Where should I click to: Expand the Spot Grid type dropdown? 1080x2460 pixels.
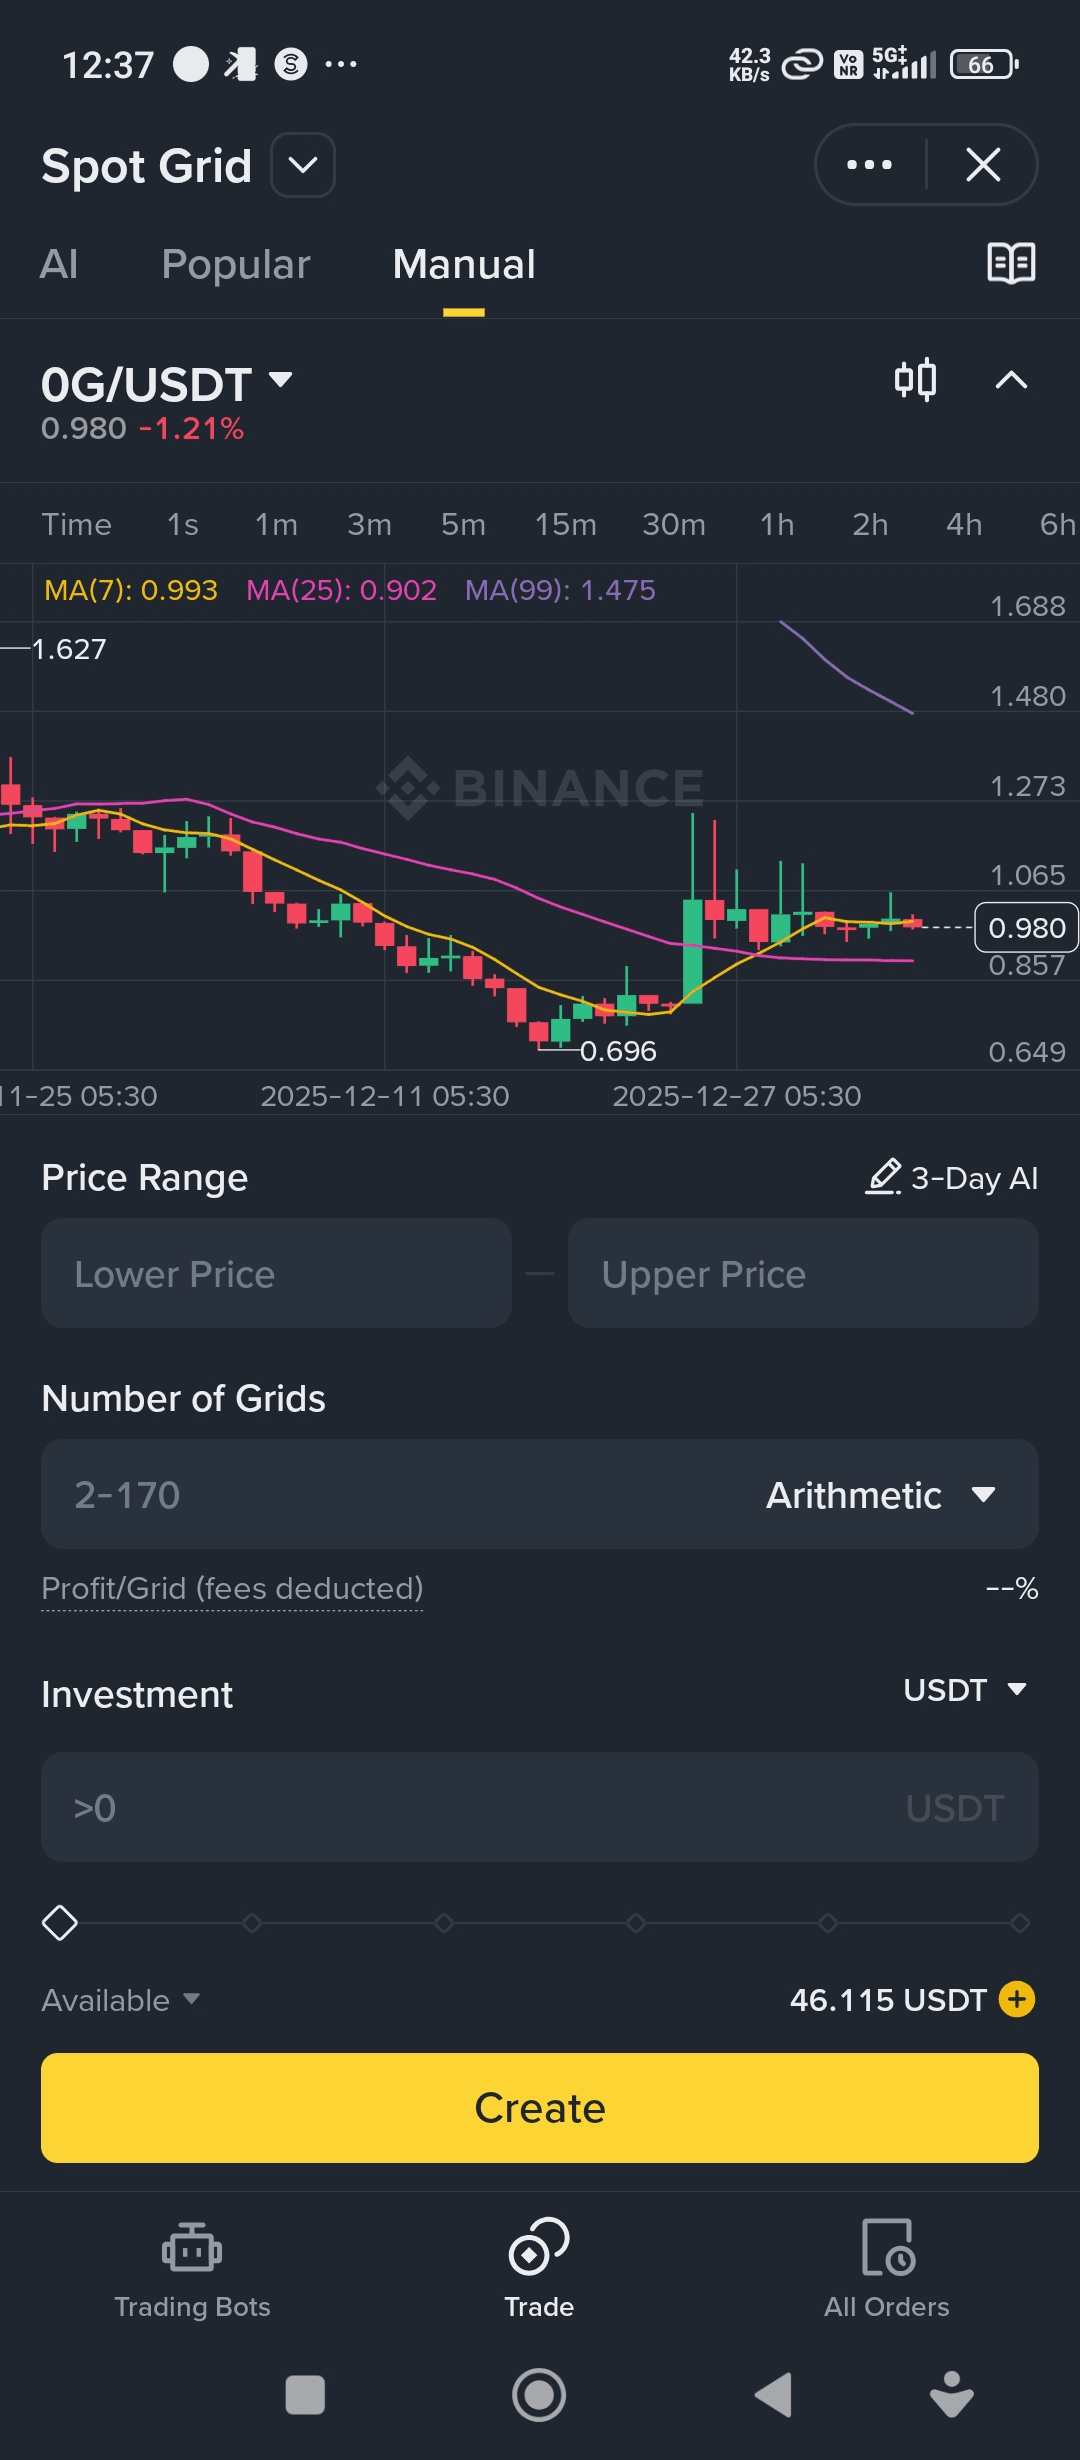coord(303,165)
